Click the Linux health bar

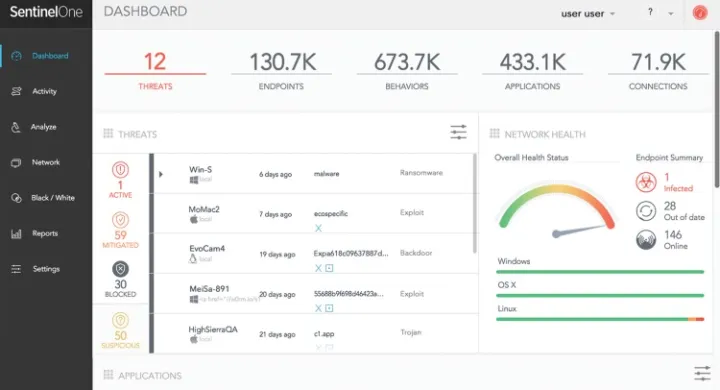click(600, 319)
